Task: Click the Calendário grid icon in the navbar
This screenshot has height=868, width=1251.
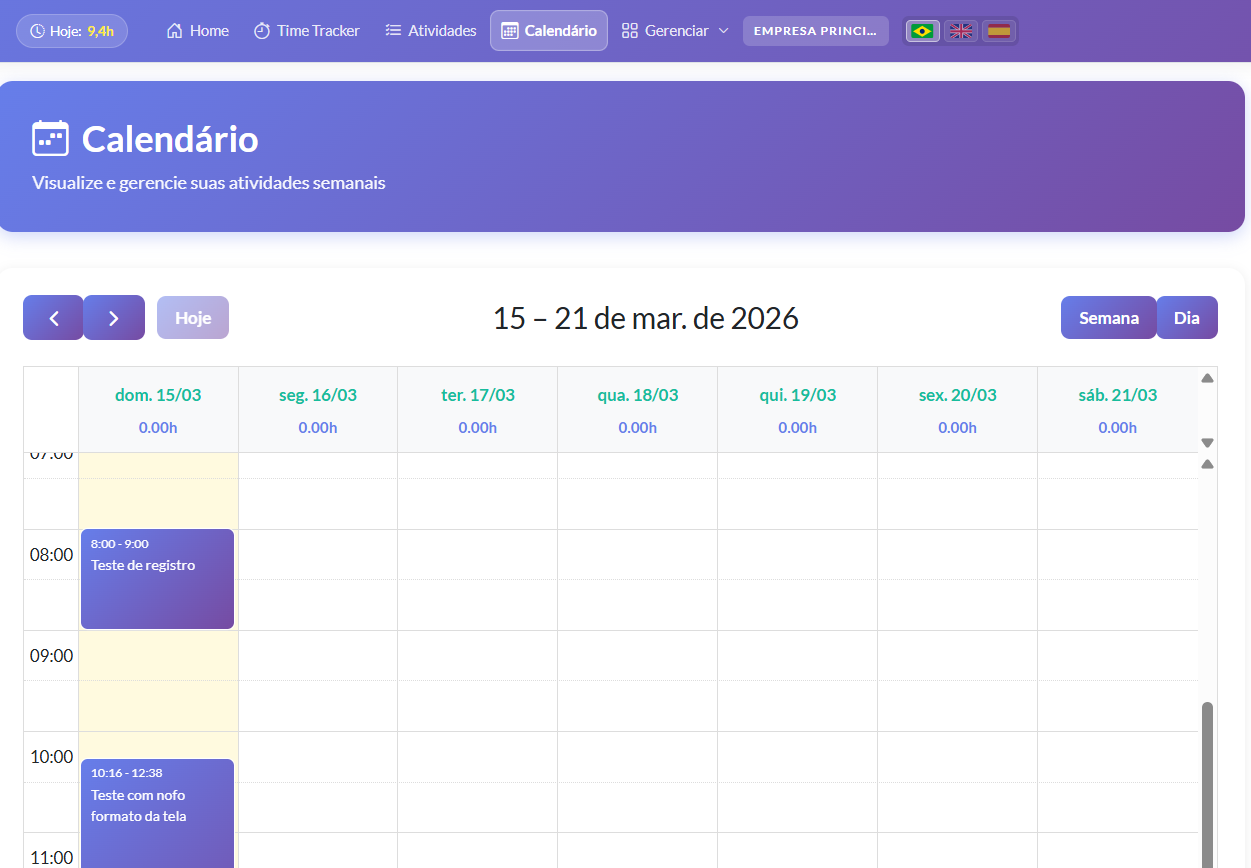Action: tap(512, 30)
